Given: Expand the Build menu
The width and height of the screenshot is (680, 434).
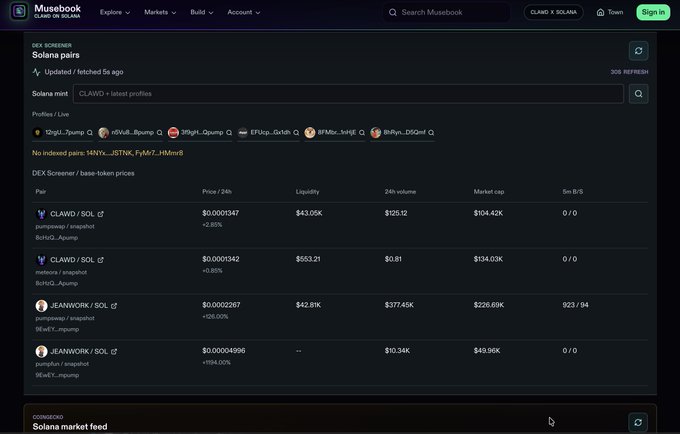Looking at the screenshot, I should (202, 12).
